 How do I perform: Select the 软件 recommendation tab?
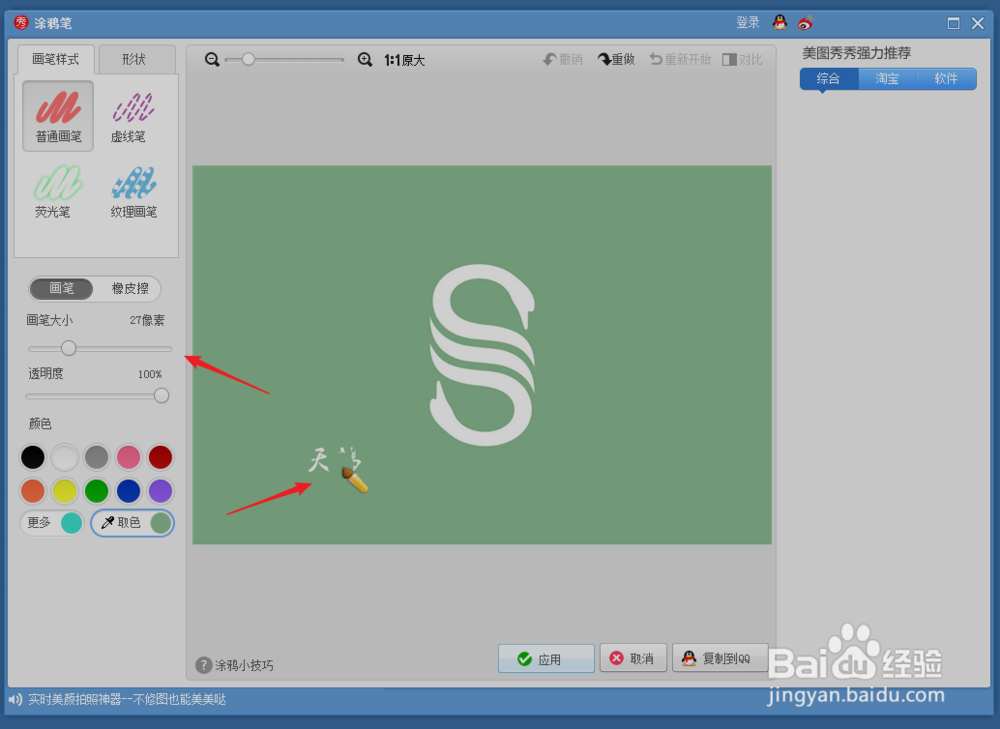tap(946, 78)
